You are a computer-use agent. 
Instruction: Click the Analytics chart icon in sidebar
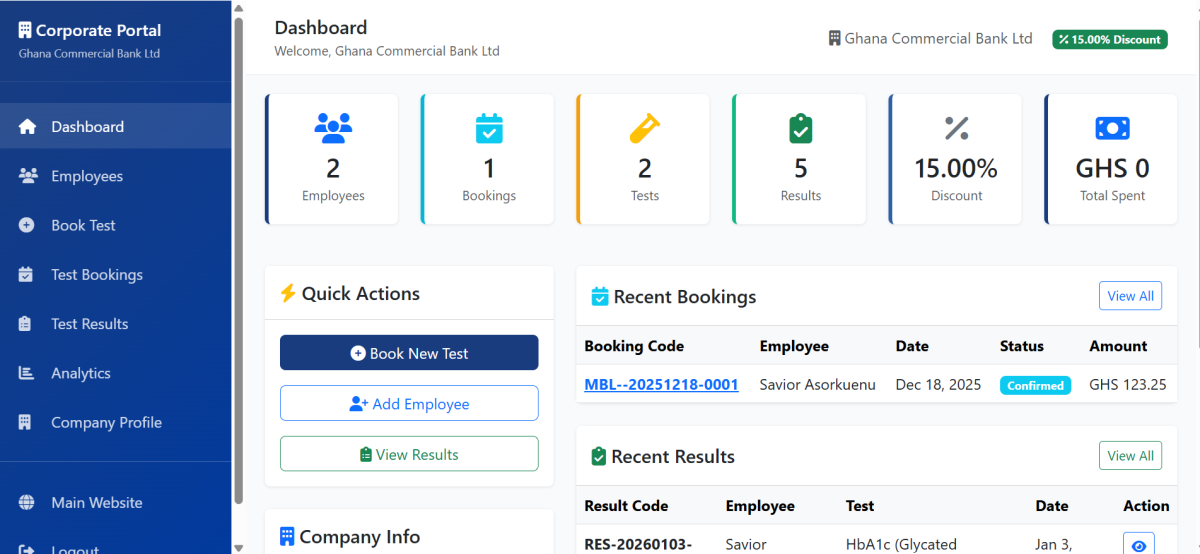(x=27, y=373)
